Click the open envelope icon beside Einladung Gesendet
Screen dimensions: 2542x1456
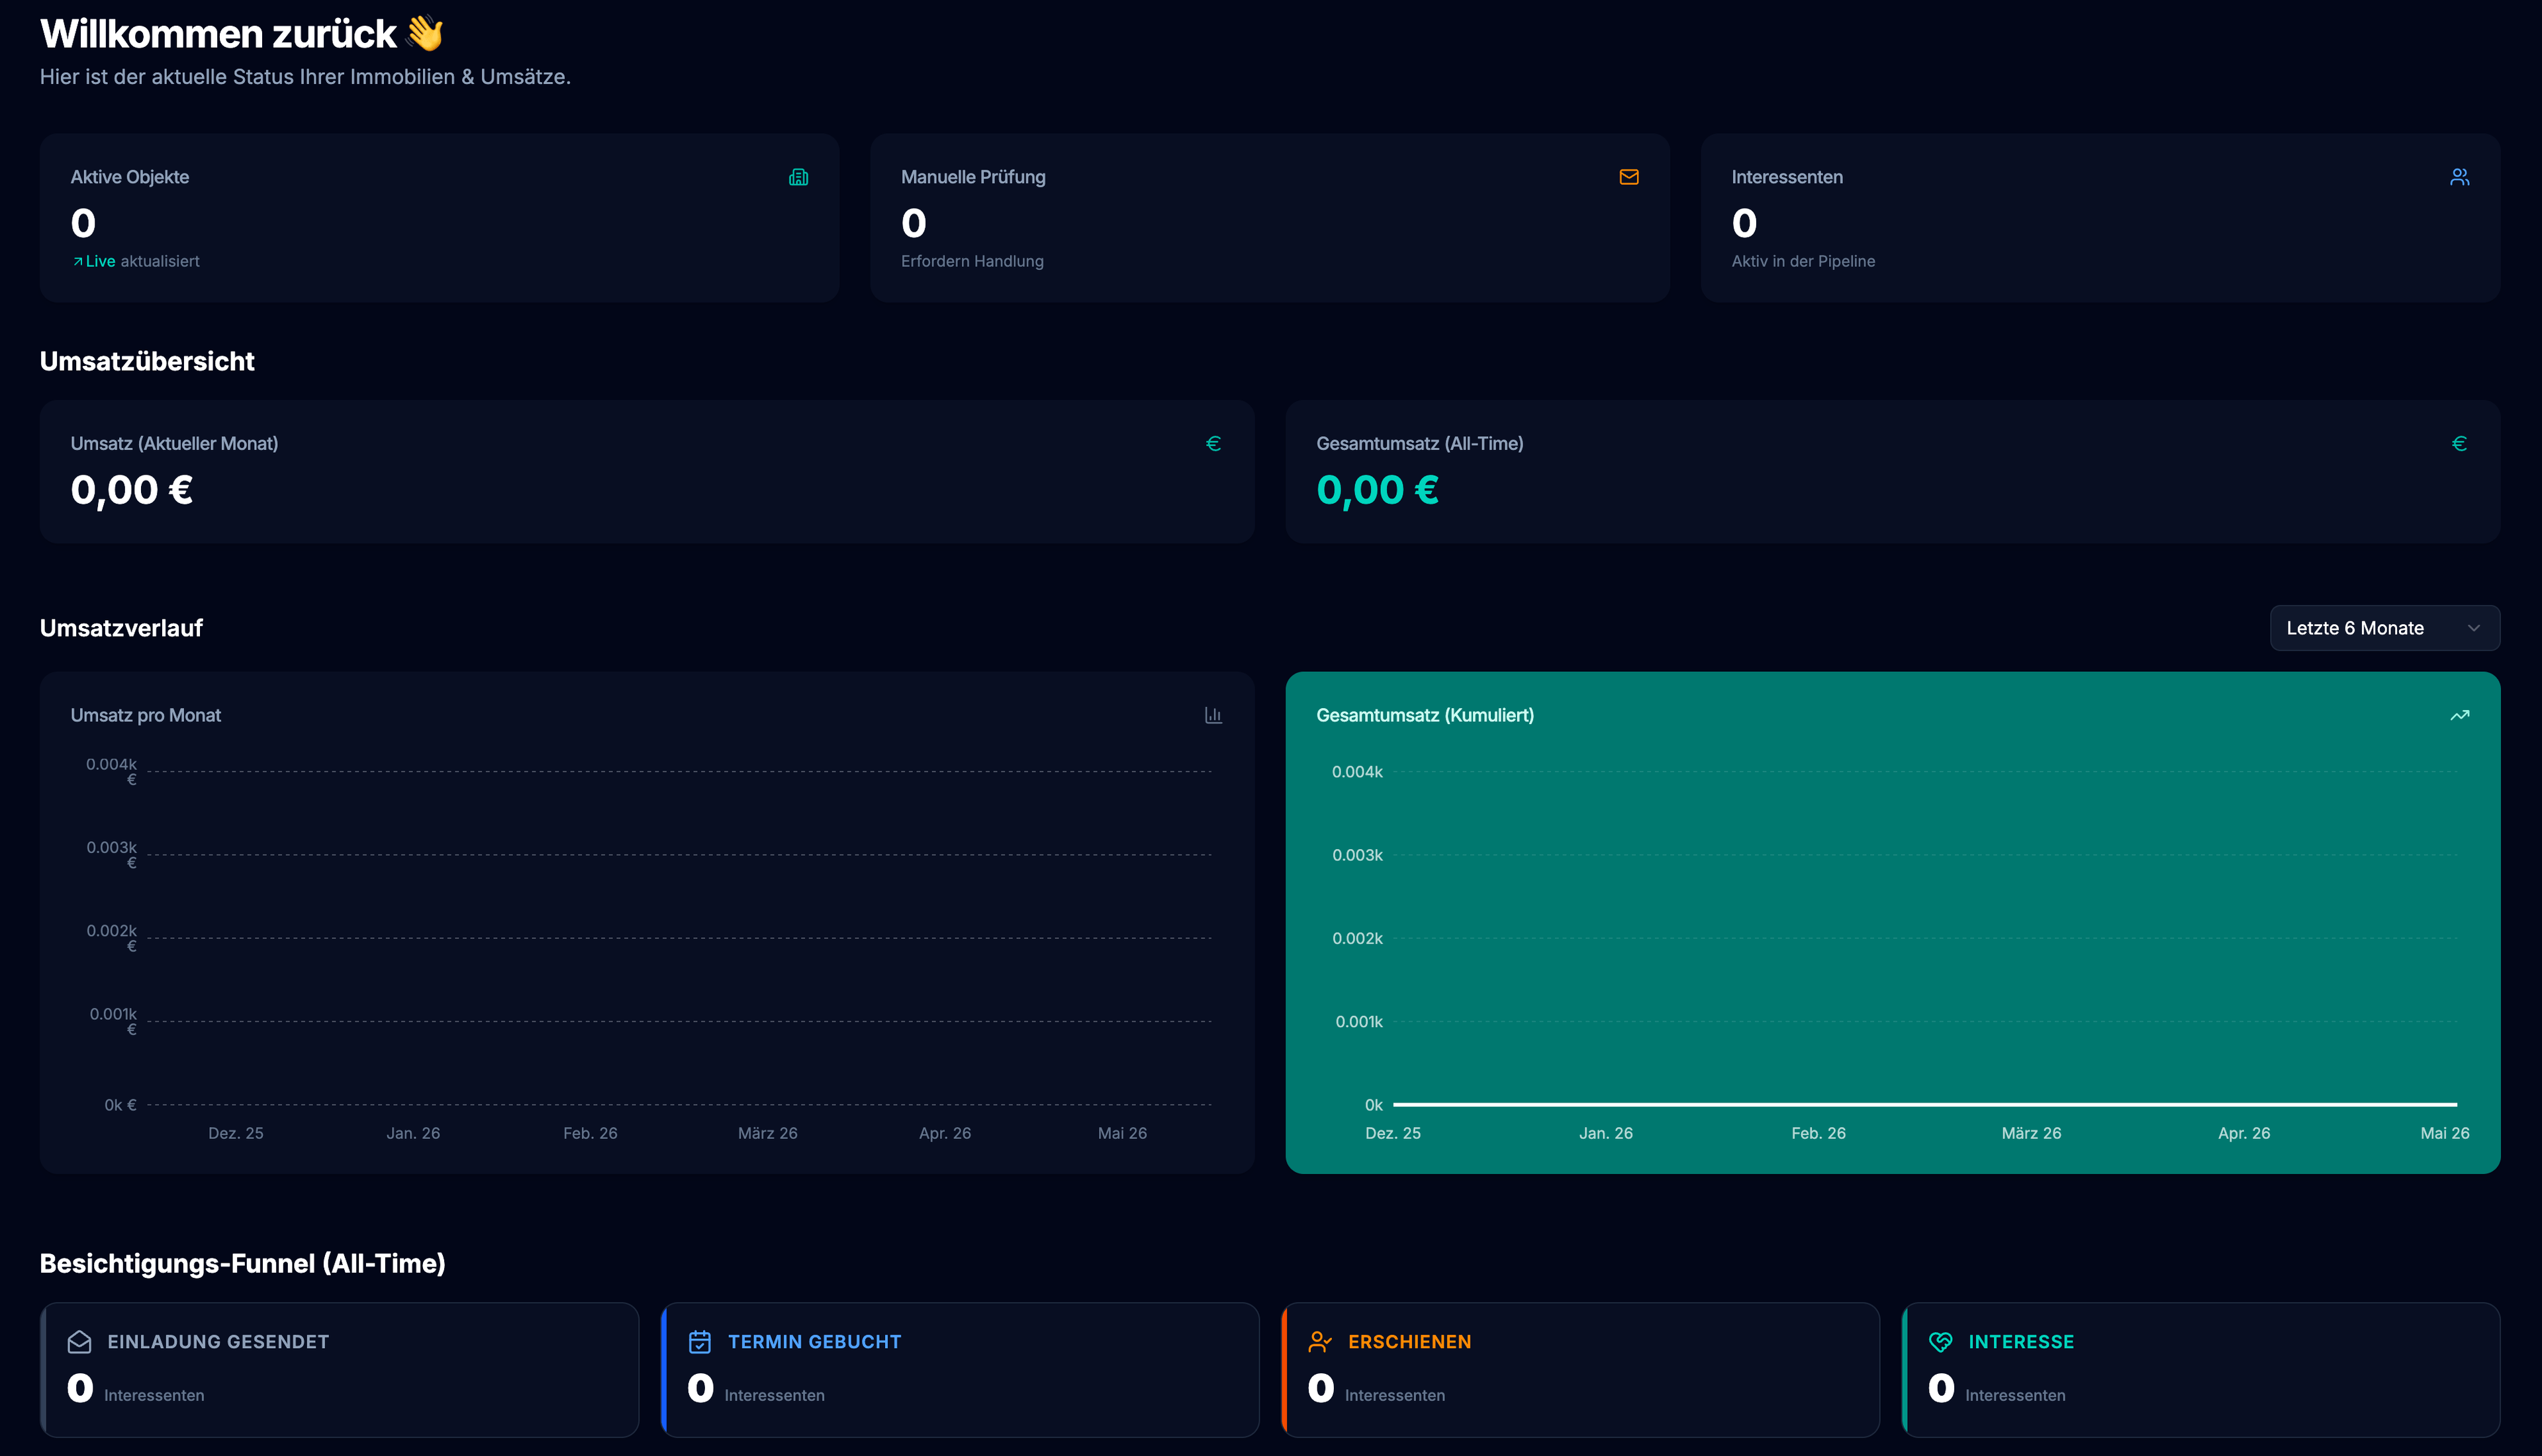[x=80, y=1342]
